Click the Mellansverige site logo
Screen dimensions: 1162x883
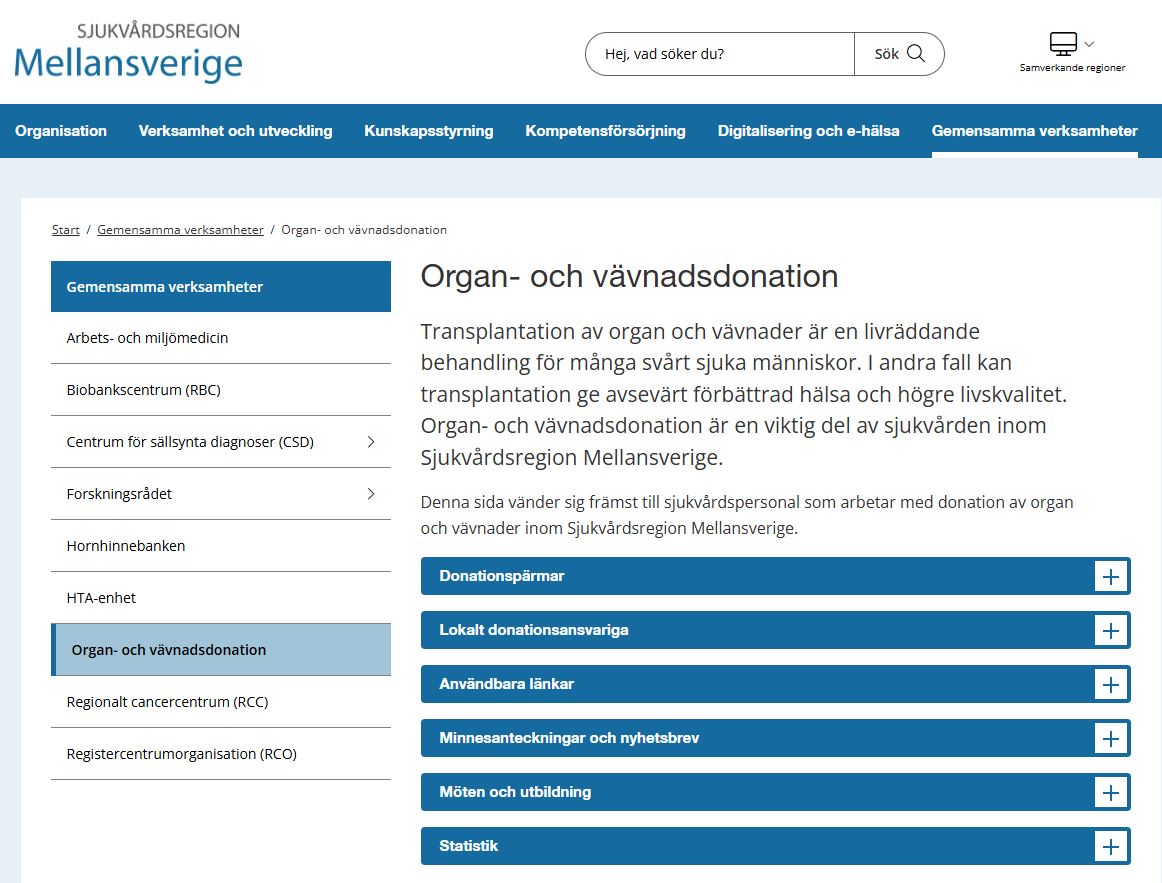(x=128, y=52)
